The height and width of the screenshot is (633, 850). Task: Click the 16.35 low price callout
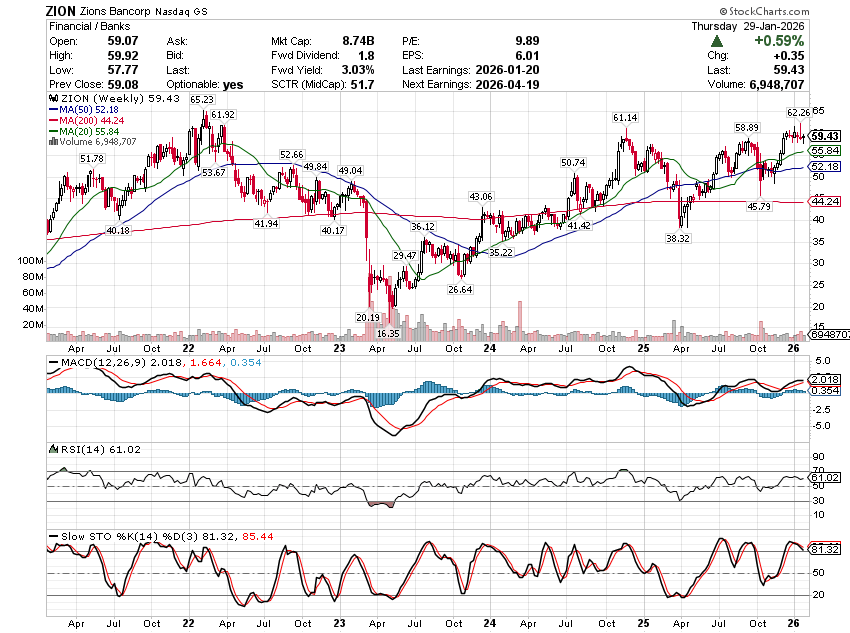(x=388, y=333)
